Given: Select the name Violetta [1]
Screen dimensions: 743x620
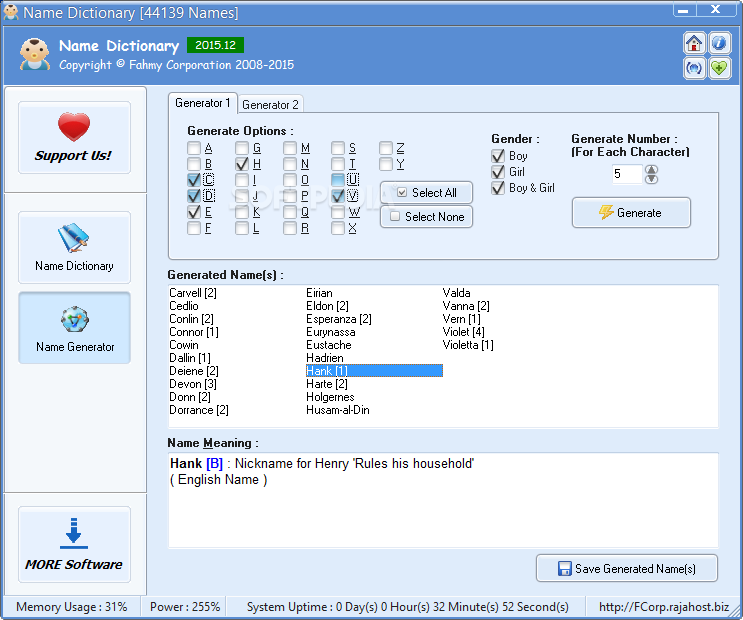Looking at the screenshot, I should tap(468, 345).
